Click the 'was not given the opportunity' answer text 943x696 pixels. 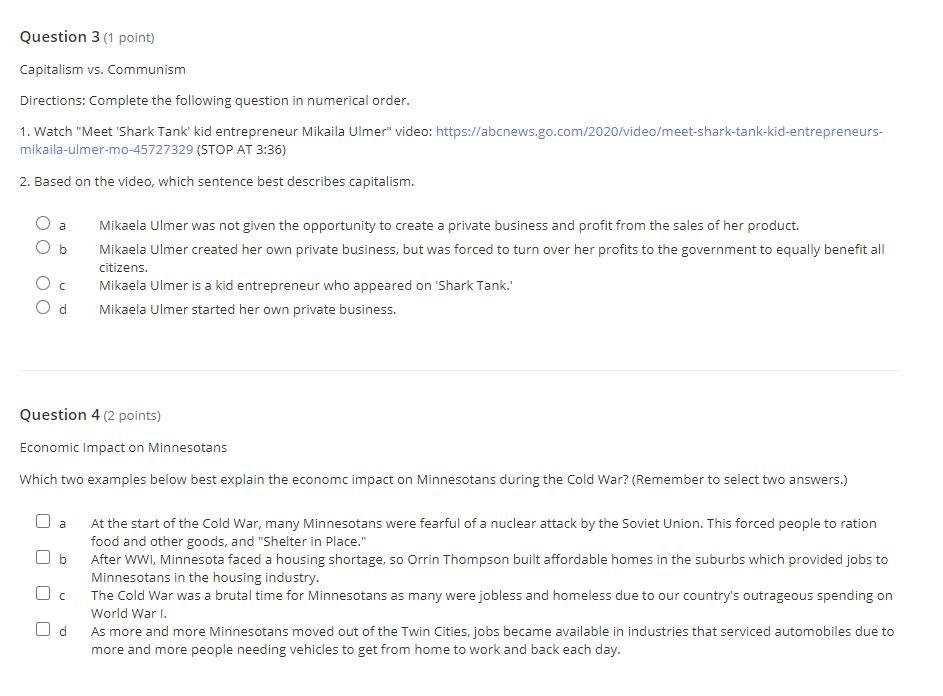pyautogui.click(x=448, y=225)
